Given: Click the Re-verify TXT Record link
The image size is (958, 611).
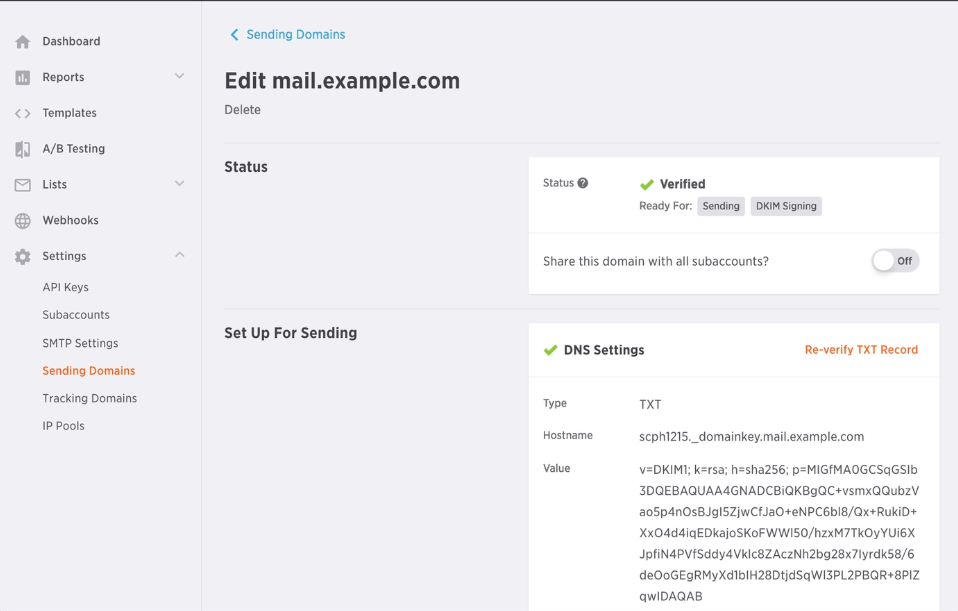Looking at the screenshot, I should [x=861, y=349].
